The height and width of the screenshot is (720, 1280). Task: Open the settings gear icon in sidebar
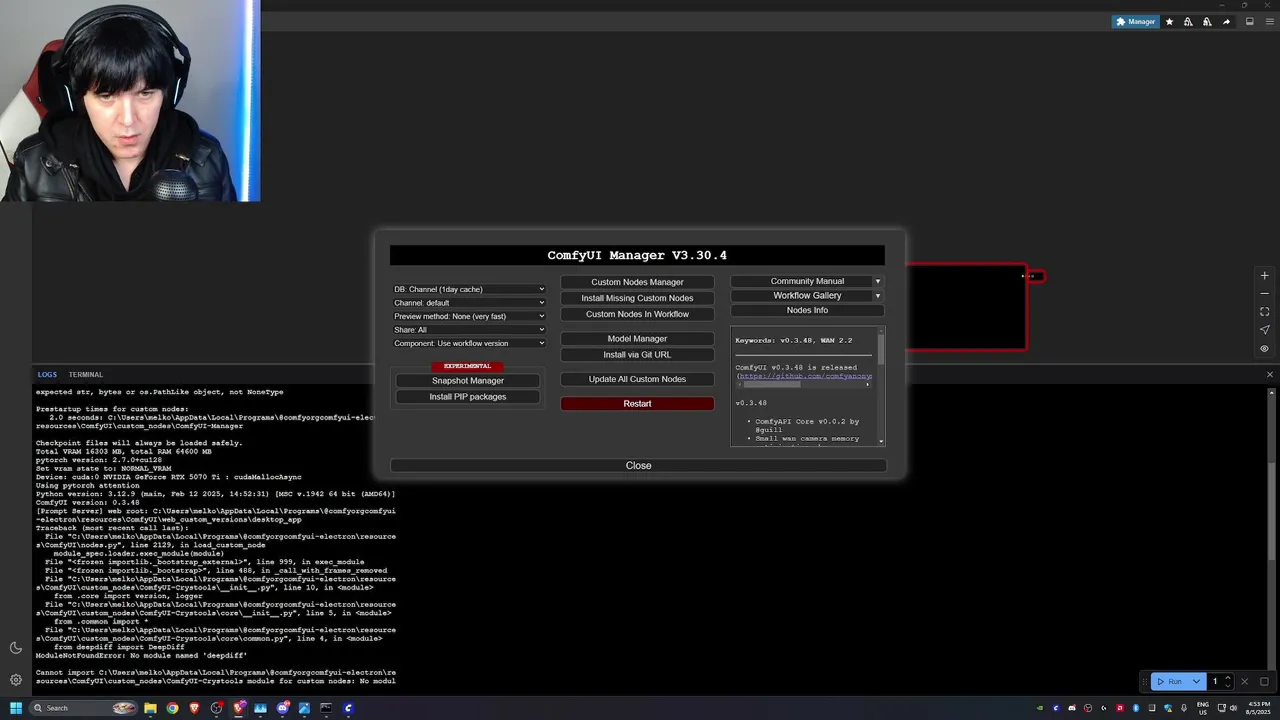[x=16, y=680]
